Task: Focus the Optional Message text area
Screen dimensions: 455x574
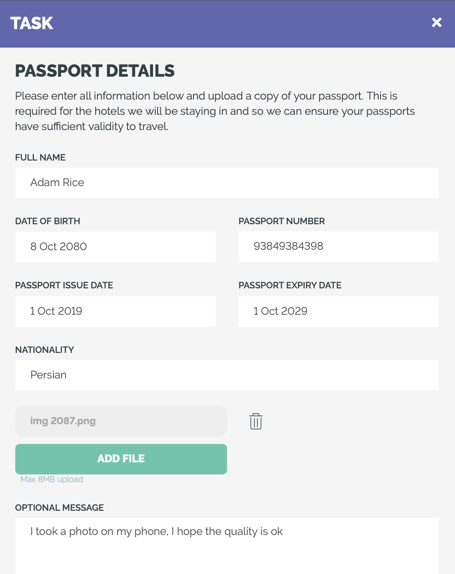Action: click(x=227, y=546)
